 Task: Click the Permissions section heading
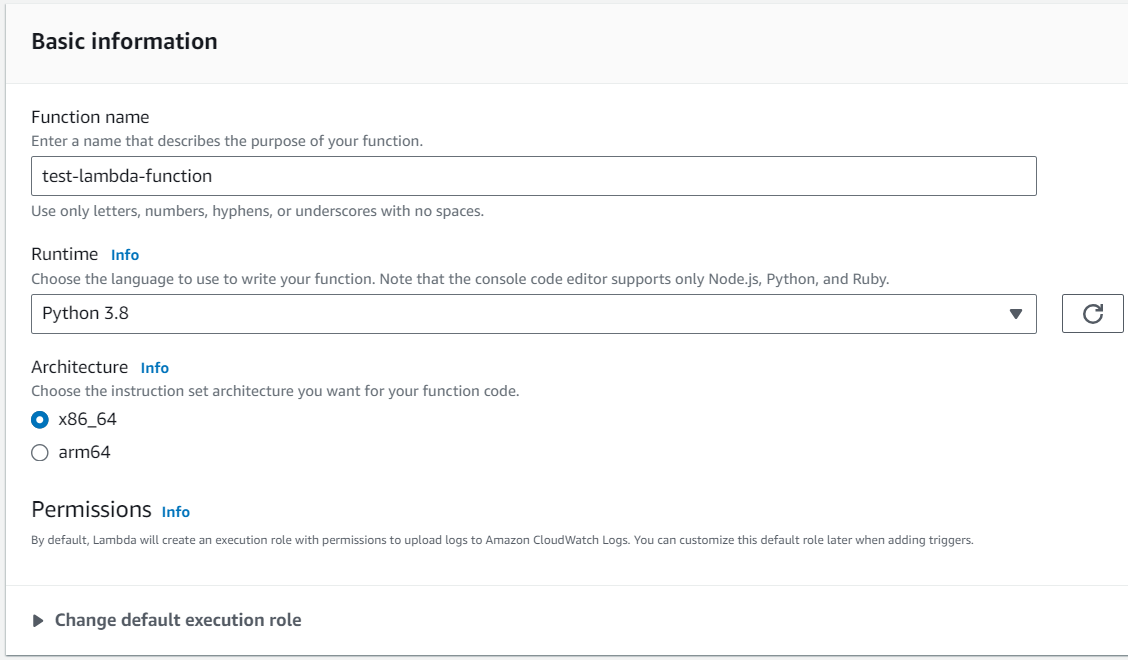tap(91, 510)
